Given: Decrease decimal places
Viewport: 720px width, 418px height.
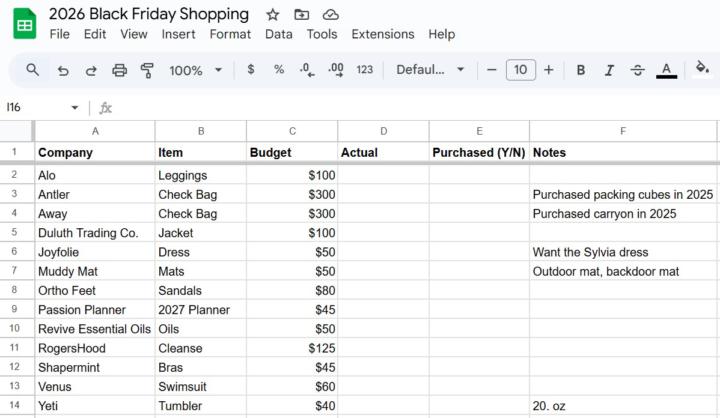Looking at the screenshot, I should point(307,70).
